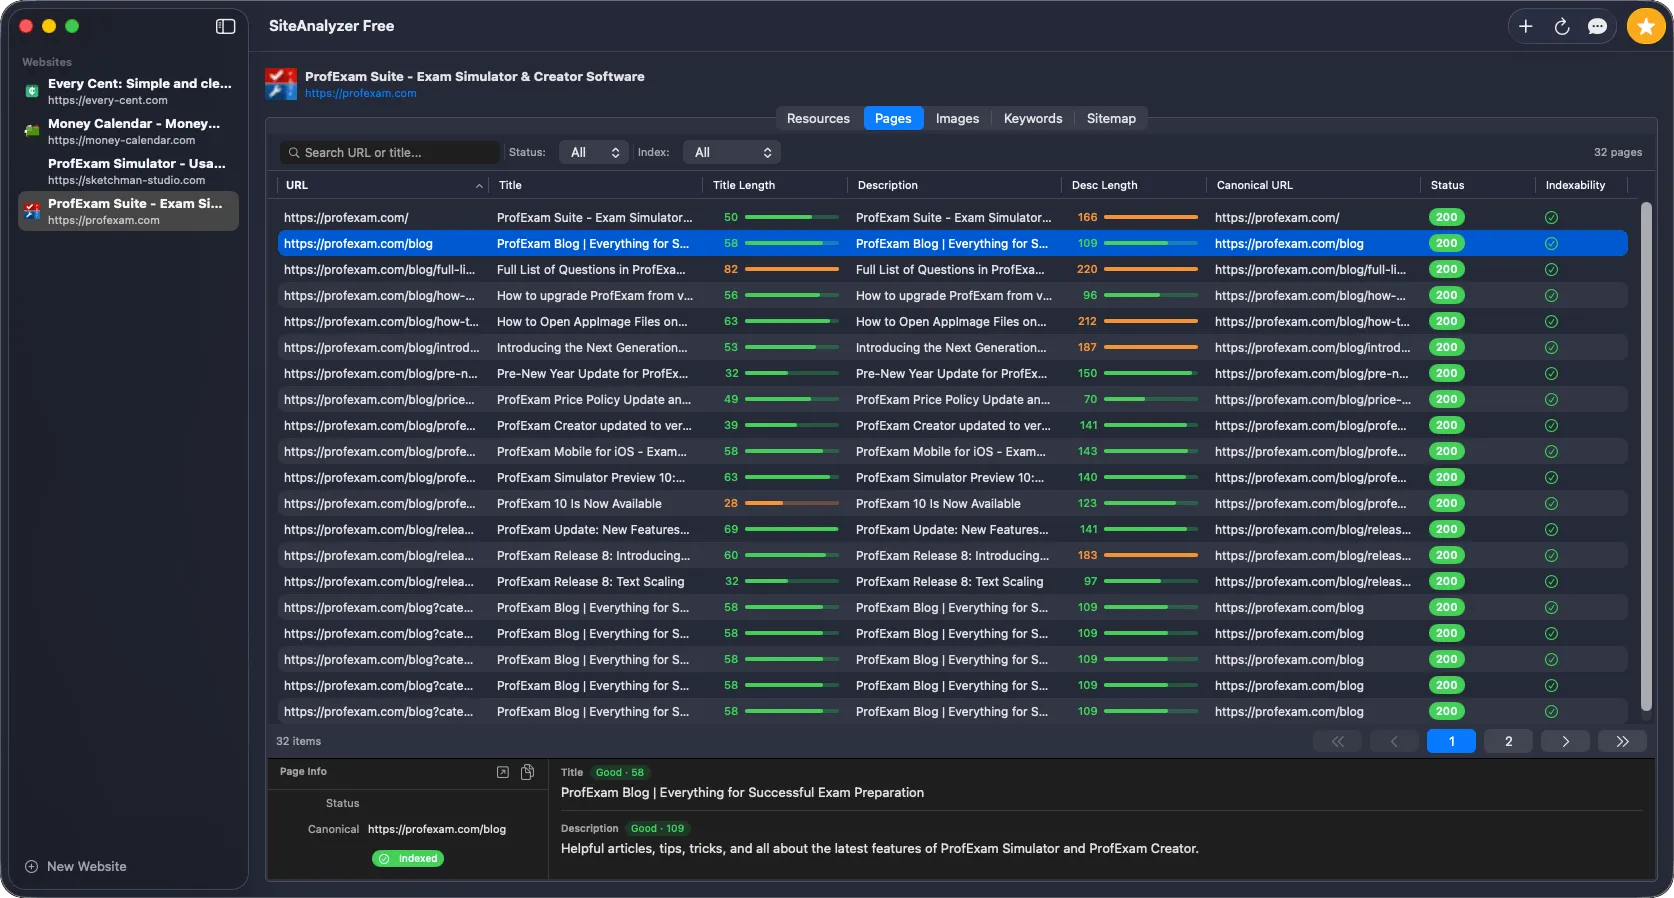Click indexability checkmark in selected blog row
This screenshot has width=1674, height=898.
pos(1551,243)
